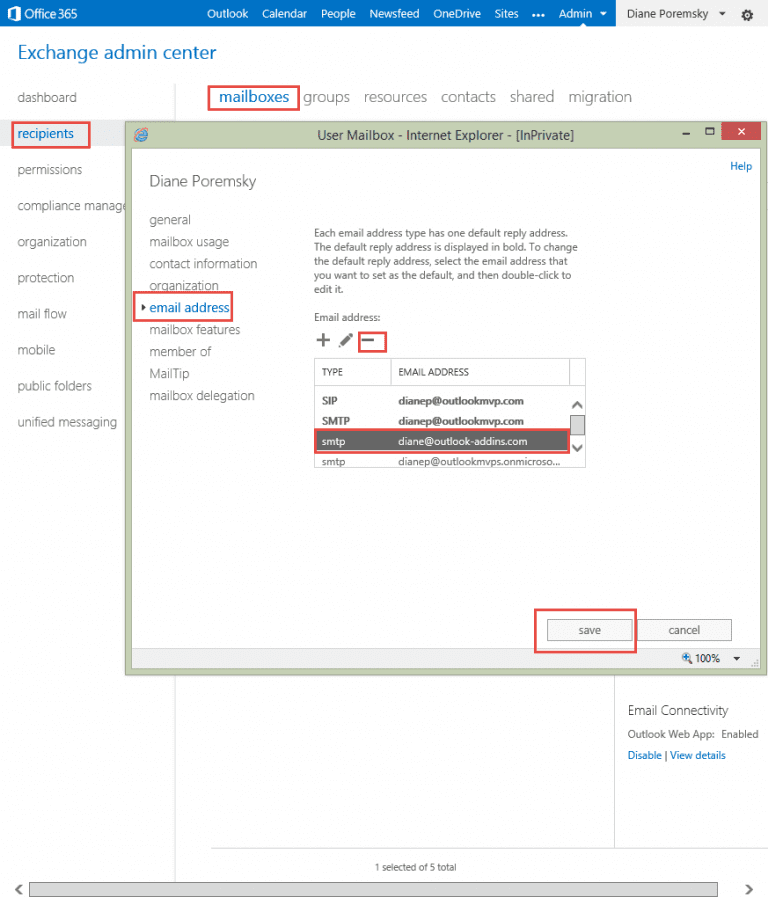Open MailTip in the dialog
Viewport: 768px width, 897px height.
(x=169, y=374)
